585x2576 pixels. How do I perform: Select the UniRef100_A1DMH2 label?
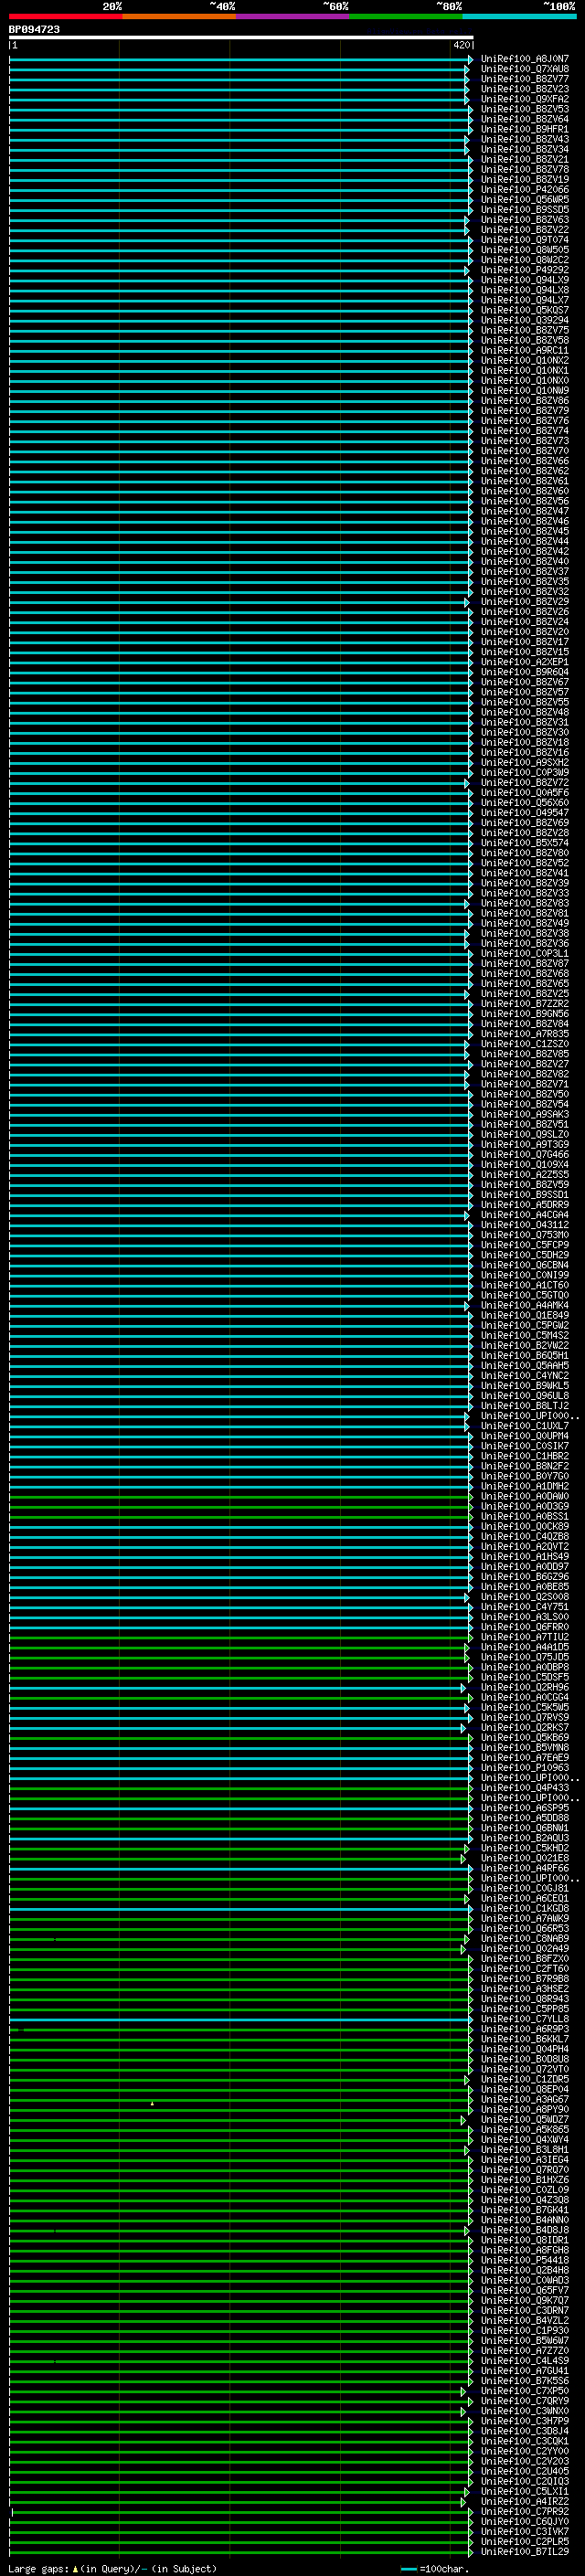(x=525, y=1486)
